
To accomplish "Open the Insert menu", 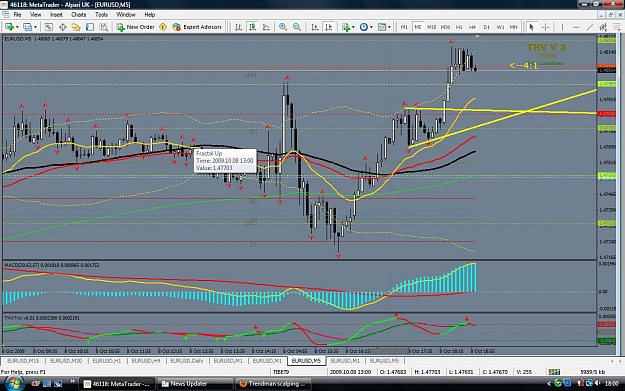I will click(56, 15).
